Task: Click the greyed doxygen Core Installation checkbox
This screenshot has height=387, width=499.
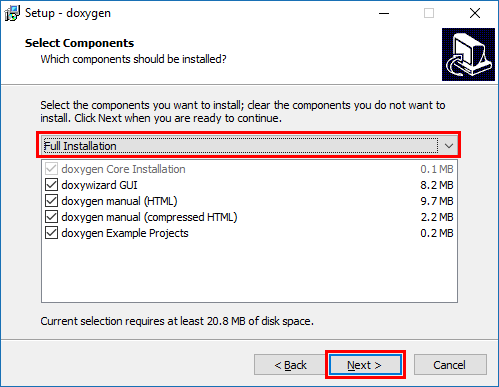Action: coord(51,169)
